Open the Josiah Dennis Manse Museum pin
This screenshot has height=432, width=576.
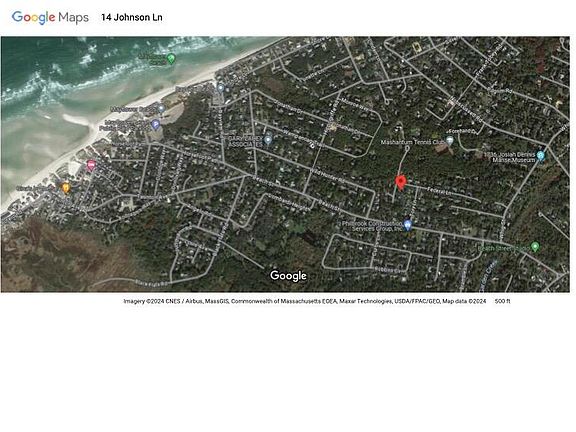[x=540, y=156]
